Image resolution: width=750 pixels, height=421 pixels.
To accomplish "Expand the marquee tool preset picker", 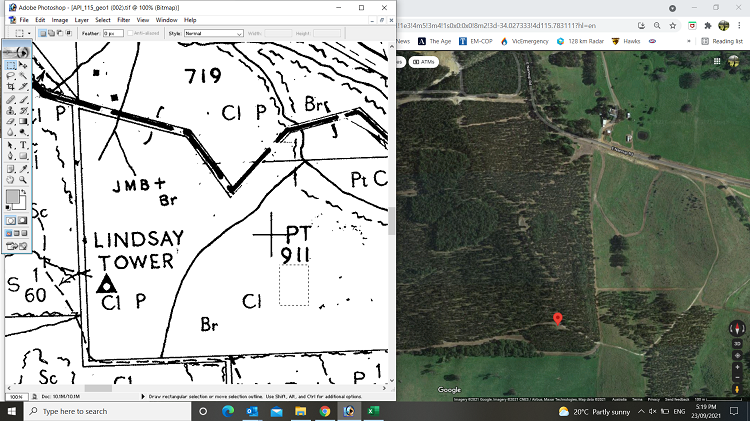I will 28,33.
